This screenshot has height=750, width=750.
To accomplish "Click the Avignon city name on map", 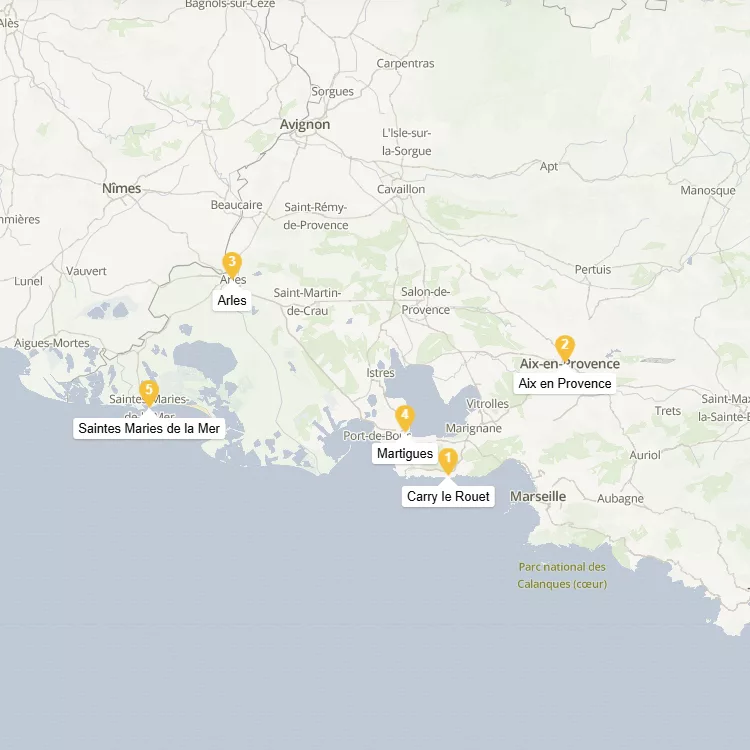I will (305, 125).
